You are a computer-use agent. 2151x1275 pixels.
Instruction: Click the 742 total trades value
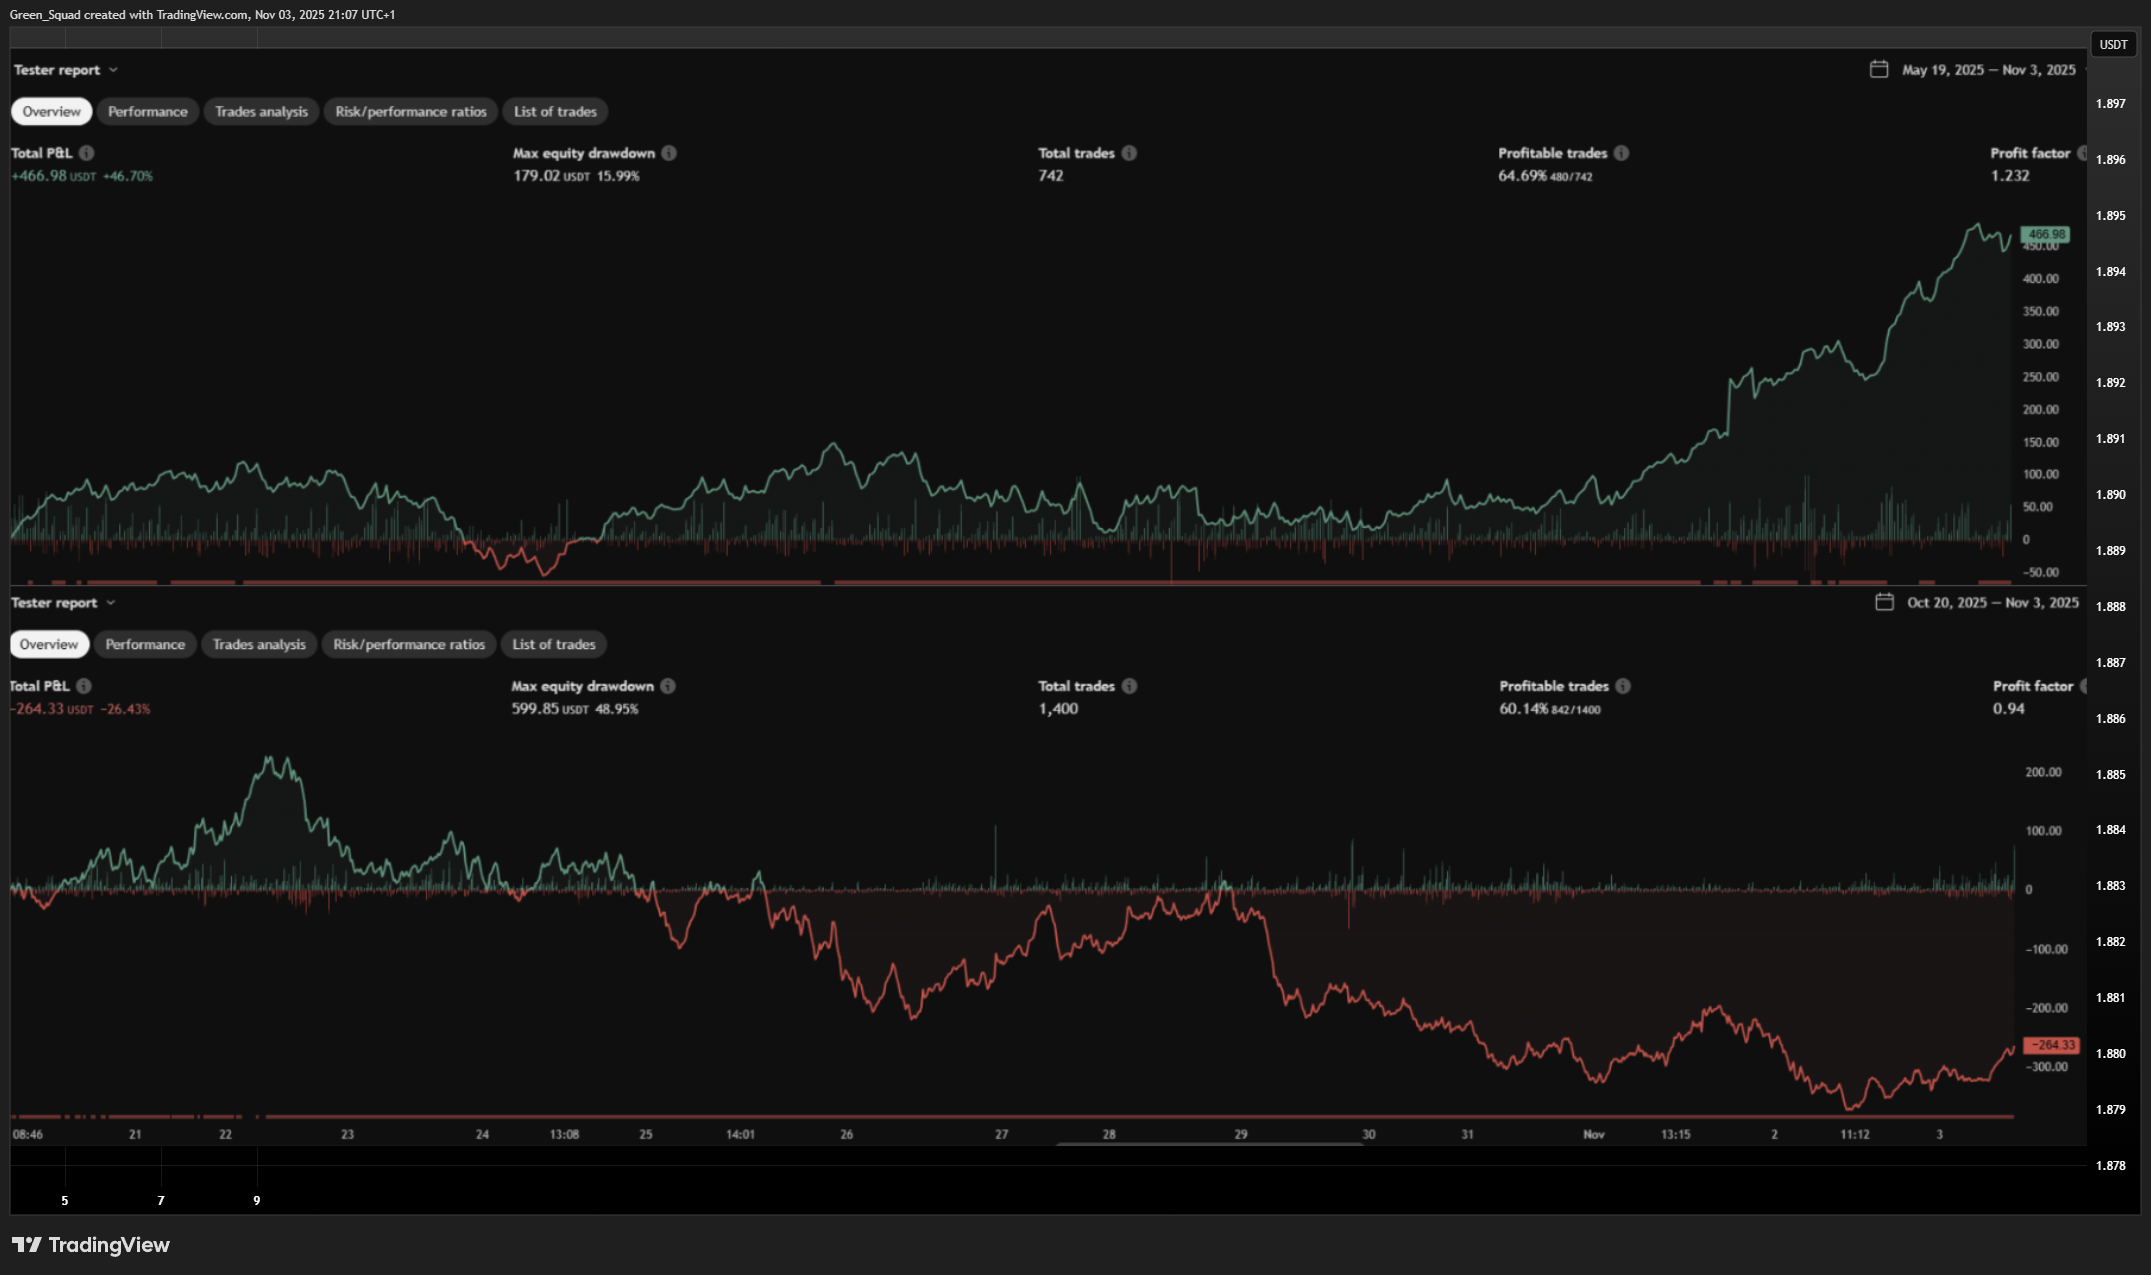click(1051, 176)
